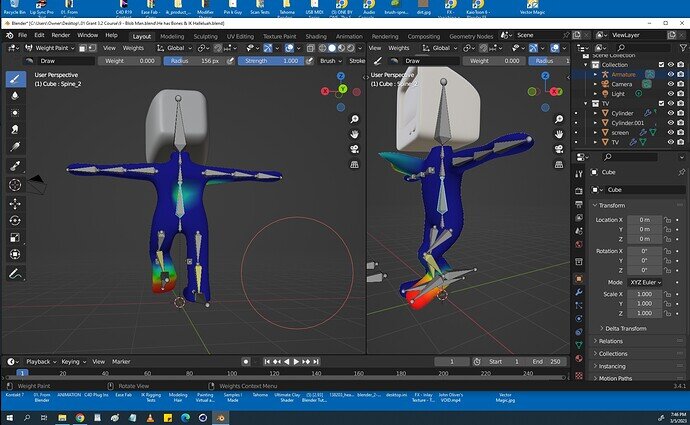Click the Location X field

click(x=645, y=220)
